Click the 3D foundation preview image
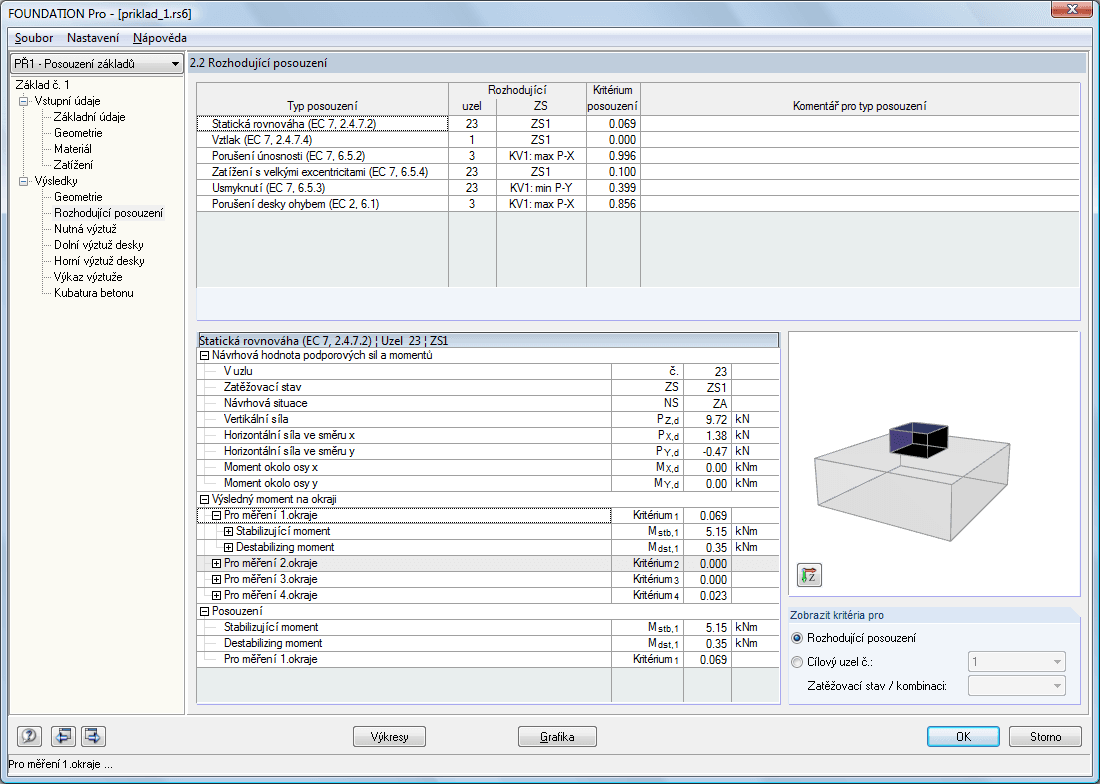Screen dimensions: 1100x784 pyautogui.click(x=912, y=481)
